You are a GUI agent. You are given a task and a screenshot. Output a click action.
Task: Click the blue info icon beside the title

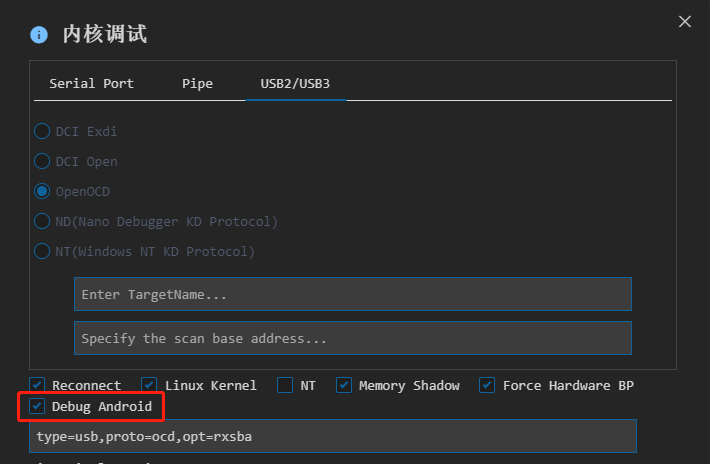(39, 35)
